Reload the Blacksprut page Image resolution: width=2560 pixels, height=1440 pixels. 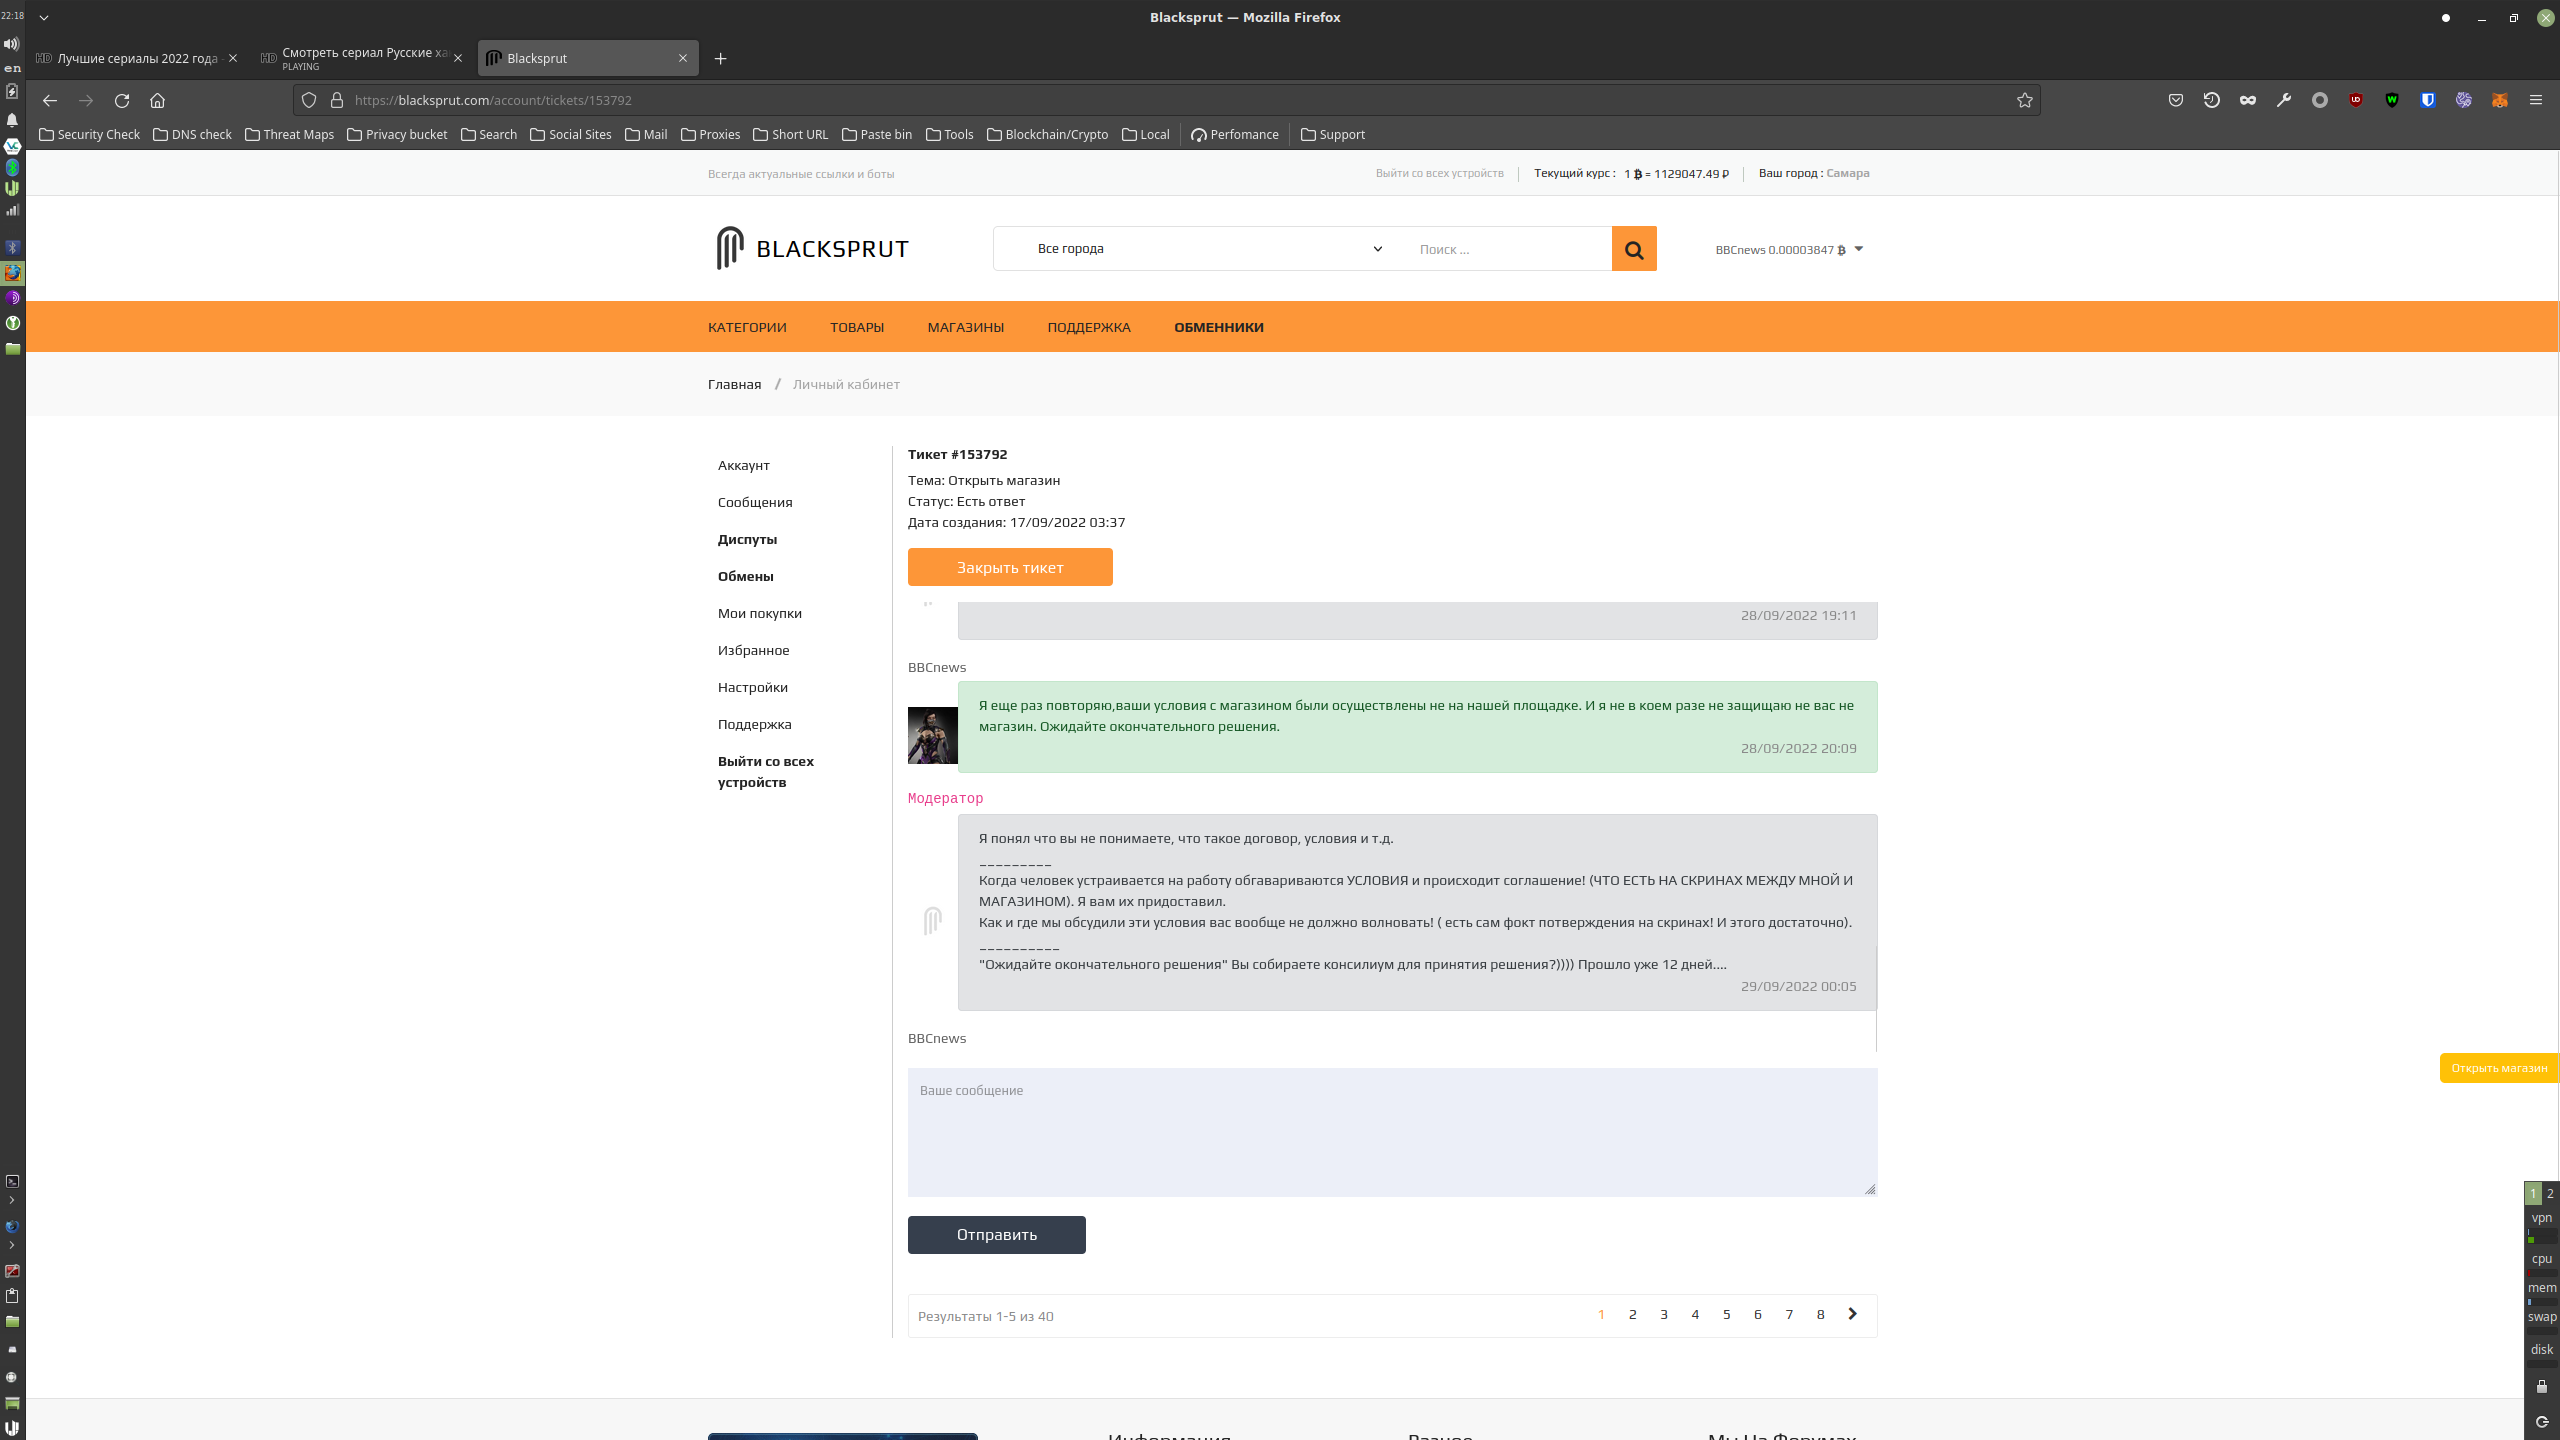tap(122, 100)
